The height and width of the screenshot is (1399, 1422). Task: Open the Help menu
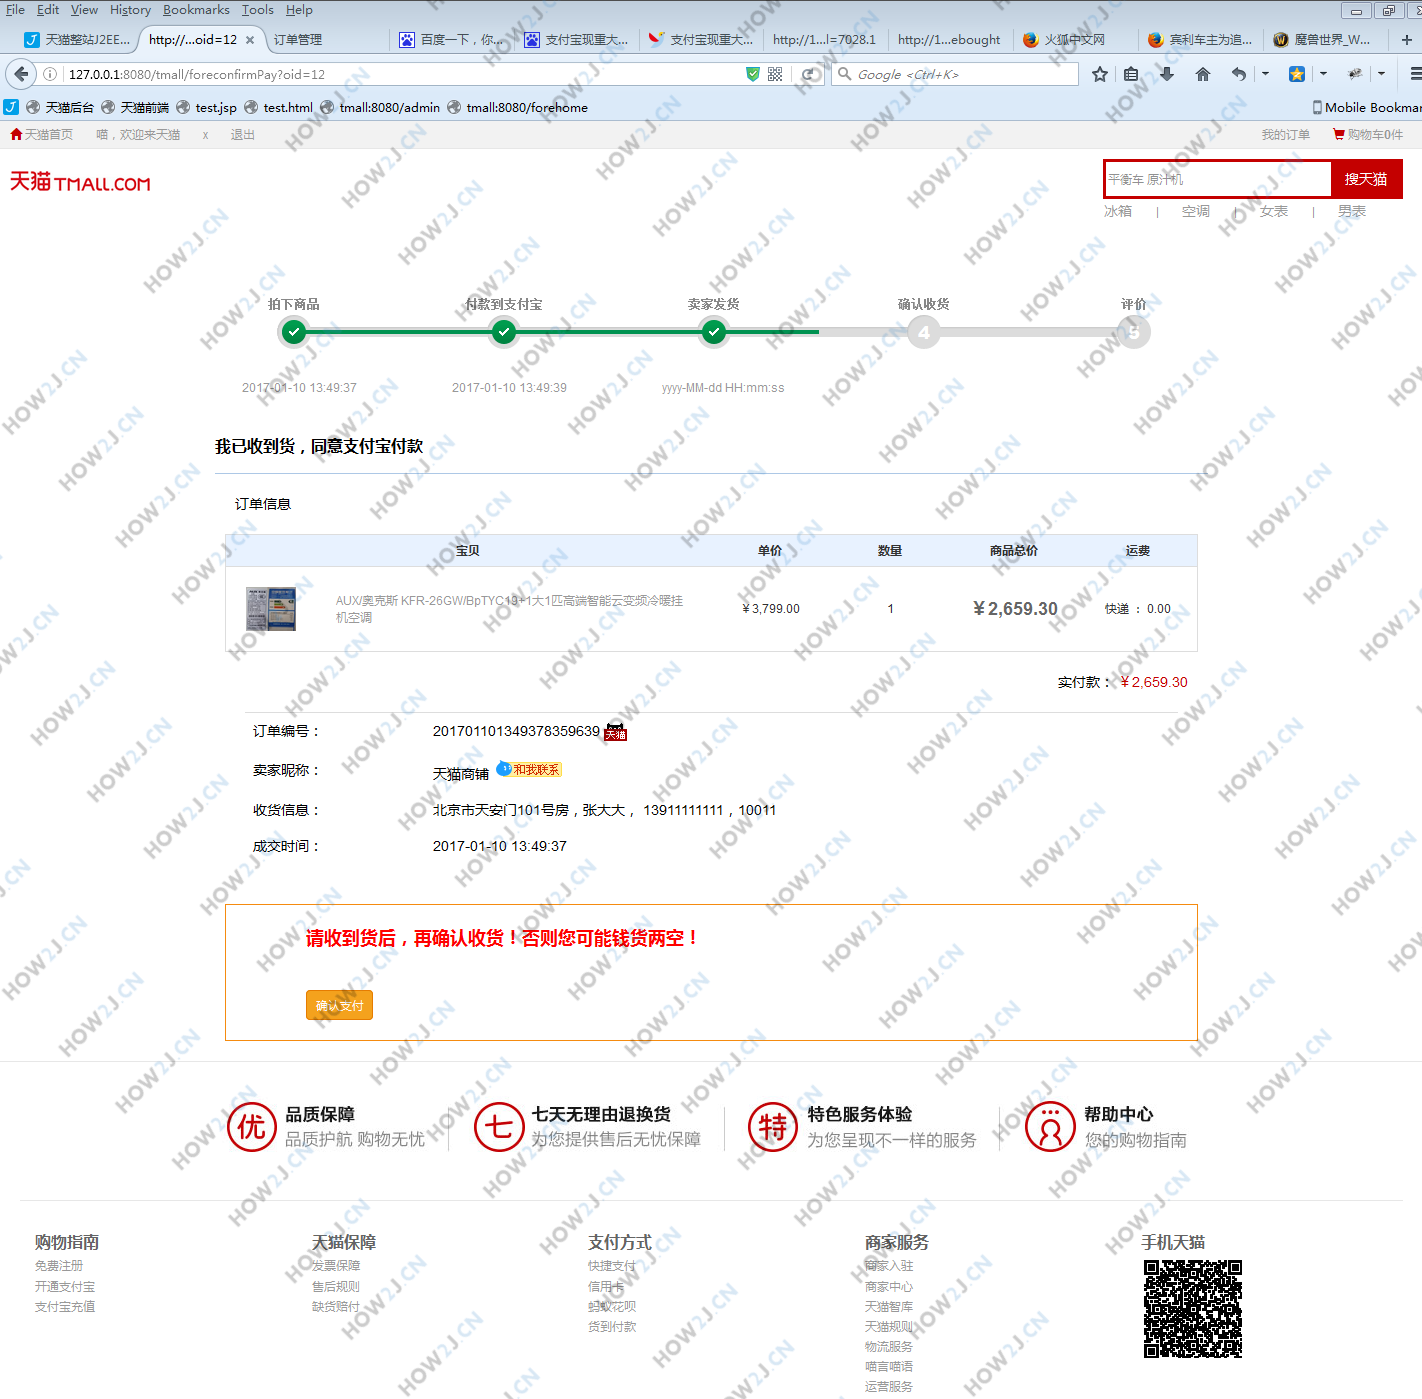click(x=299, y=10)
